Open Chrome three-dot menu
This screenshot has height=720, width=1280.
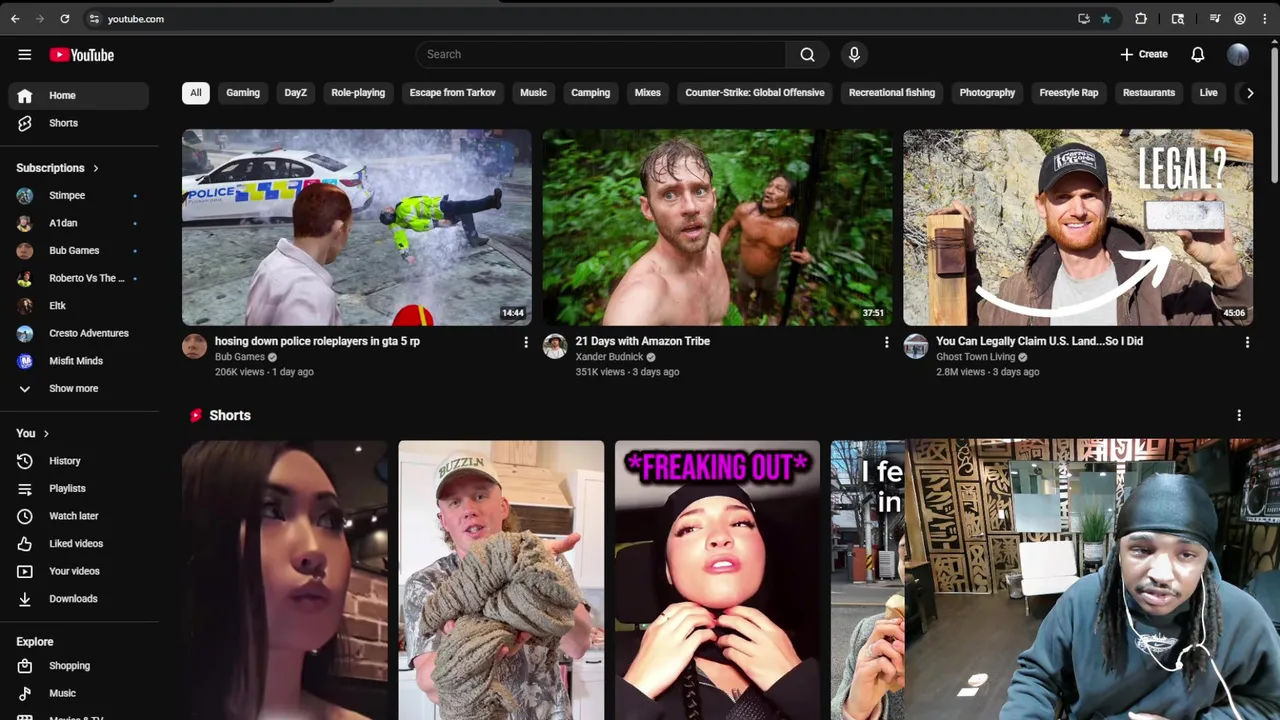pyautogui.click(x=1265, y=19)
